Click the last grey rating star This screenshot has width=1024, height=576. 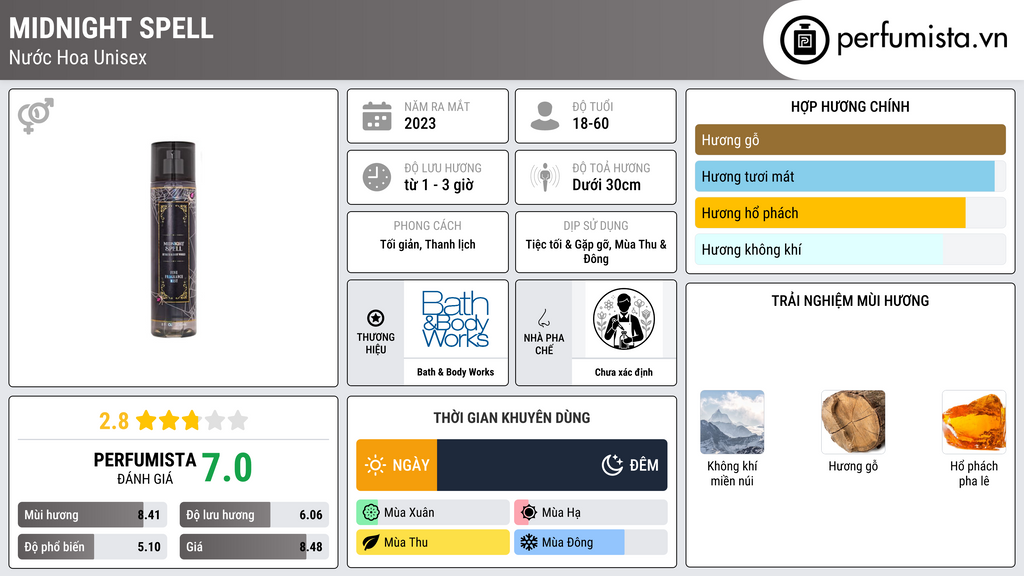pos(238,420)
